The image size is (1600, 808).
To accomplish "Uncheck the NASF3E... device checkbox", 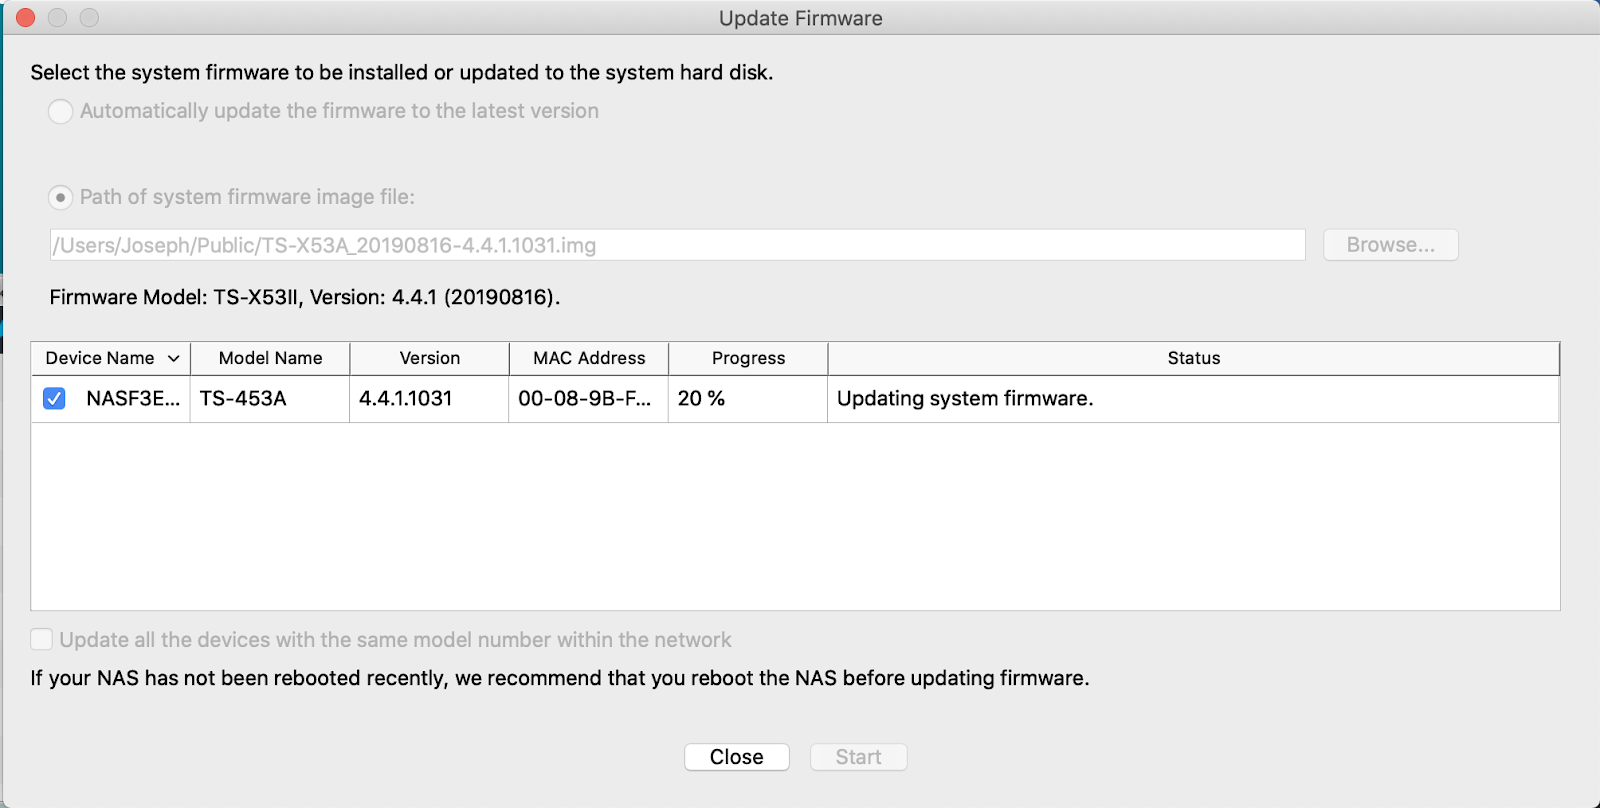I will coord(54,399).
